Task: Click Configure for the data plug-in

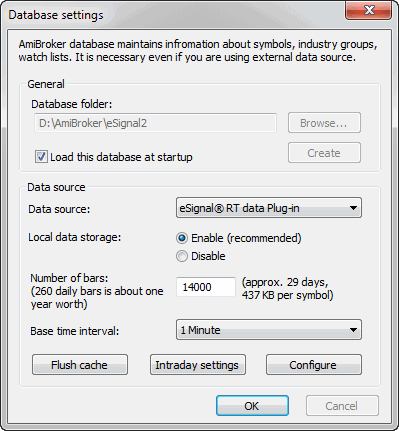Action: (x=314, y=365)
